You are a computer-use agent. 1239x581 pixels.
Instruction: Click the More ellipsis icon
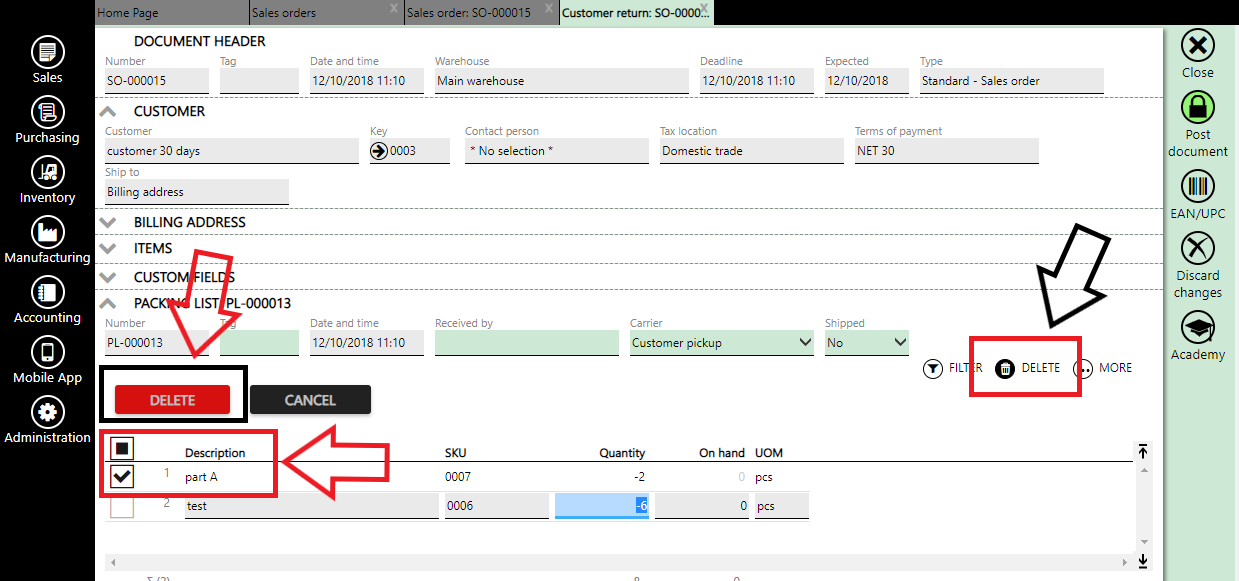click(1083, 368)
